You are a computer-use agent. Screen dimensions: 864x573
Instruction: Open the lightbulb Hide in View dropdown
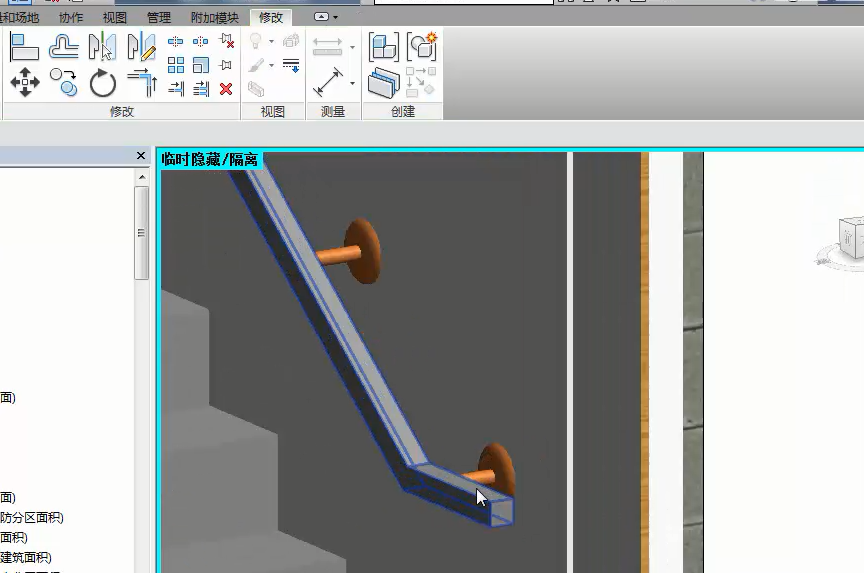tap(271, 42)
